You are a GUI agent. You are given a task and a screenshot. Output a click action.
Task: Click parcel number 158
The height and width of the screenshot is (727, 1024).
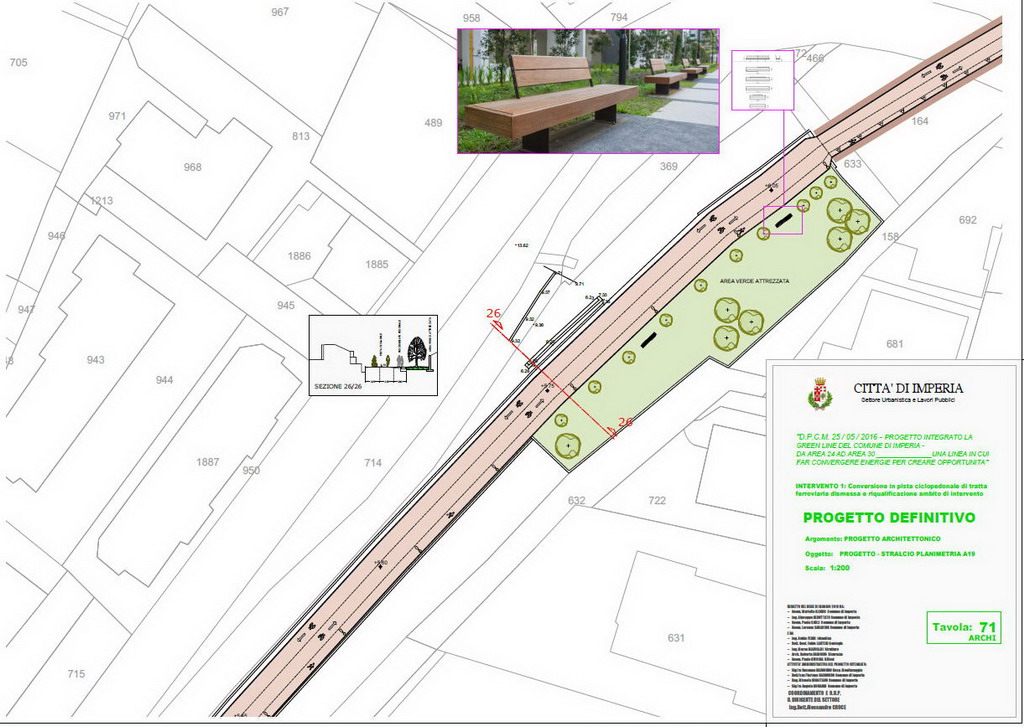[890, 236]
